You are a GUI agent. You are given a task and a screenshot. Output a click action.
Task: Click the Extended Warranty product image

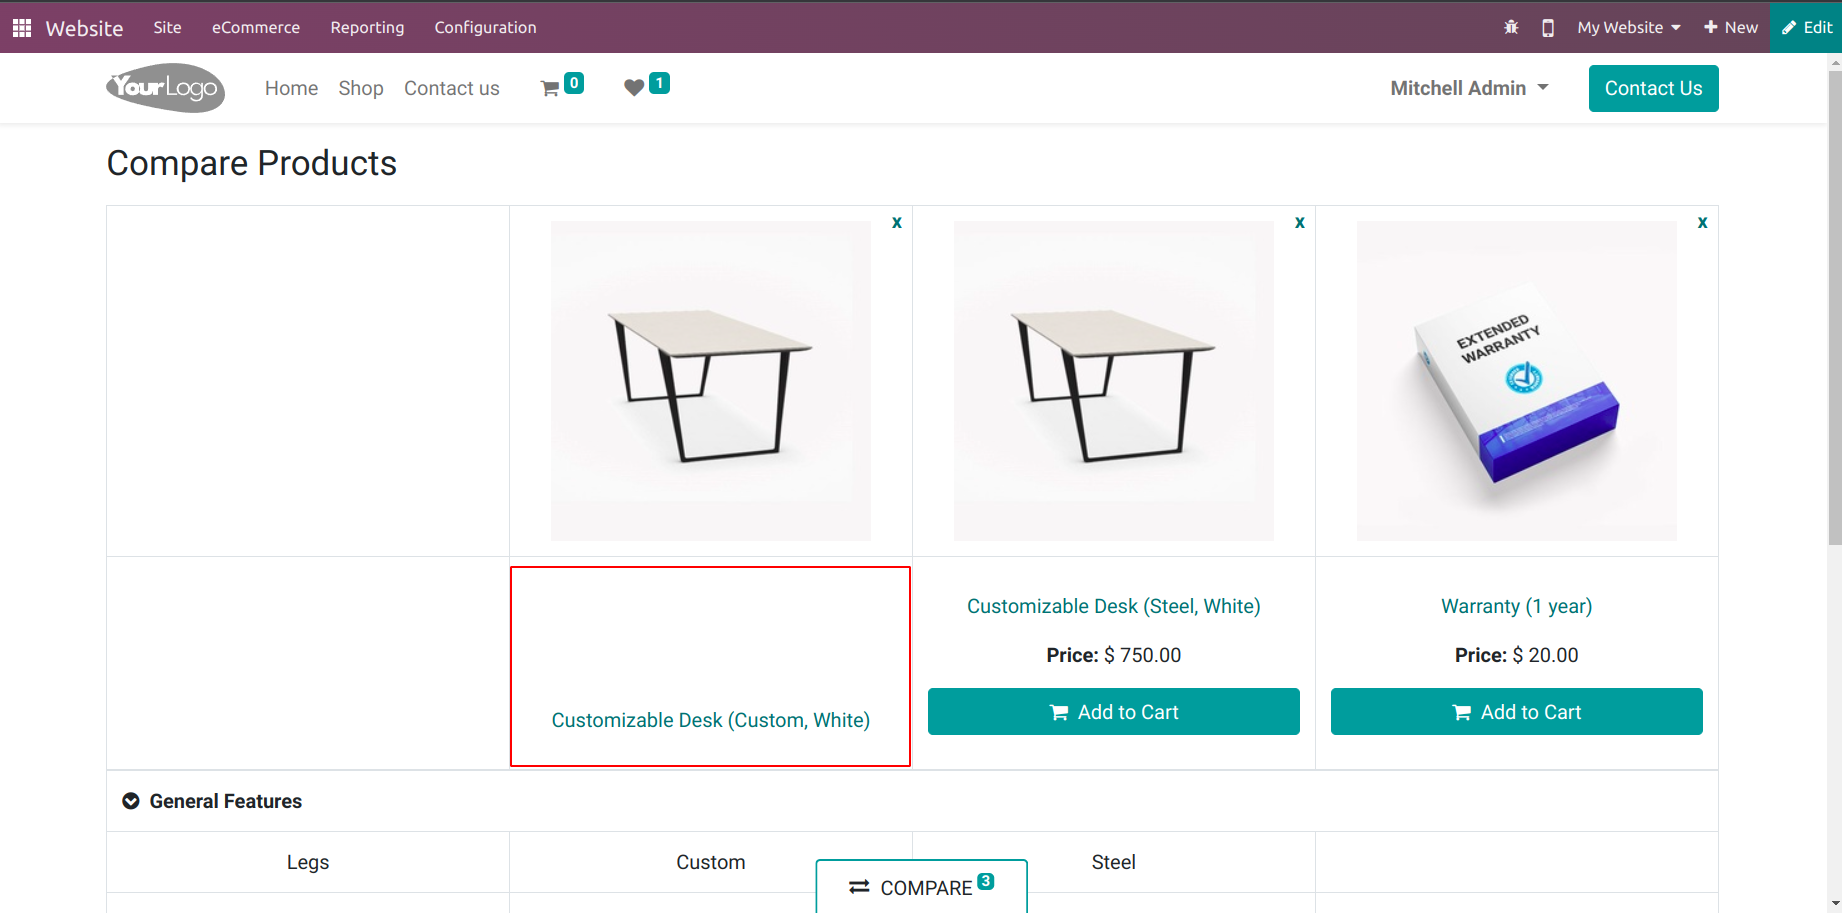click(x=1516, y=381)
